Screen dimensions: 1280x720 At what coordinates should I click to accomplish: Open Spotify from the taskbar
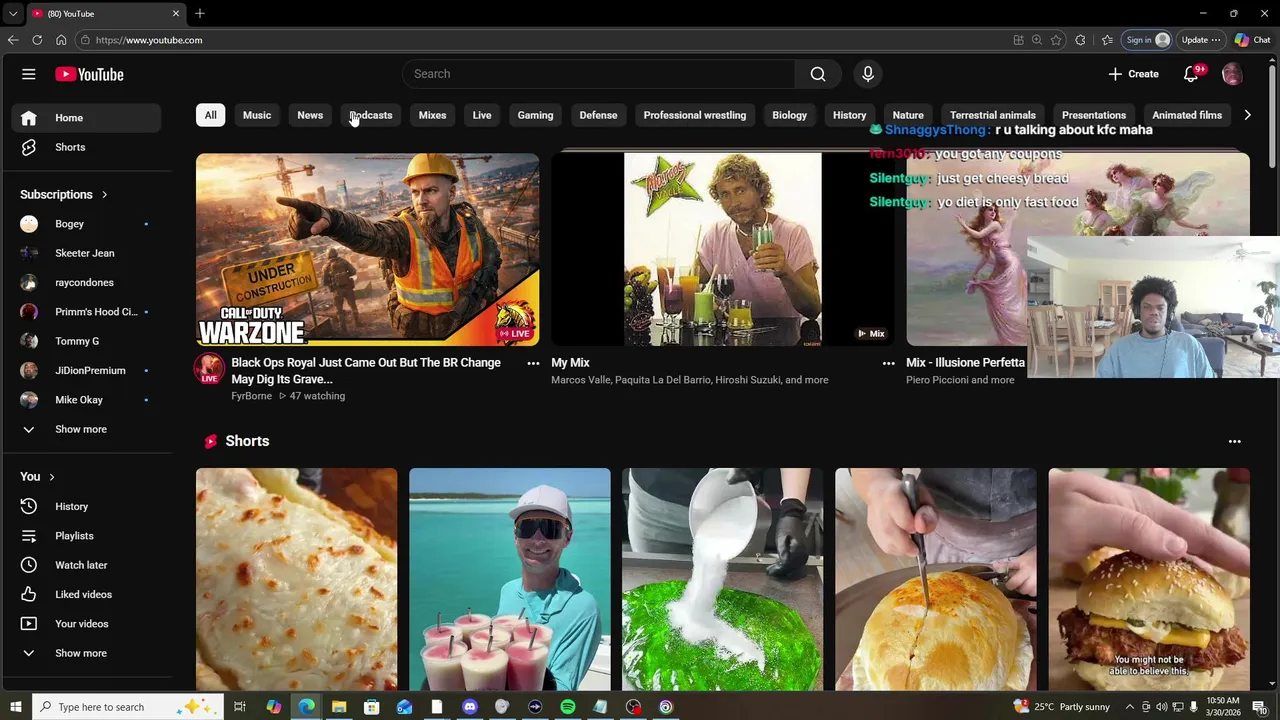pyautogui.click(x=568, y=707)
